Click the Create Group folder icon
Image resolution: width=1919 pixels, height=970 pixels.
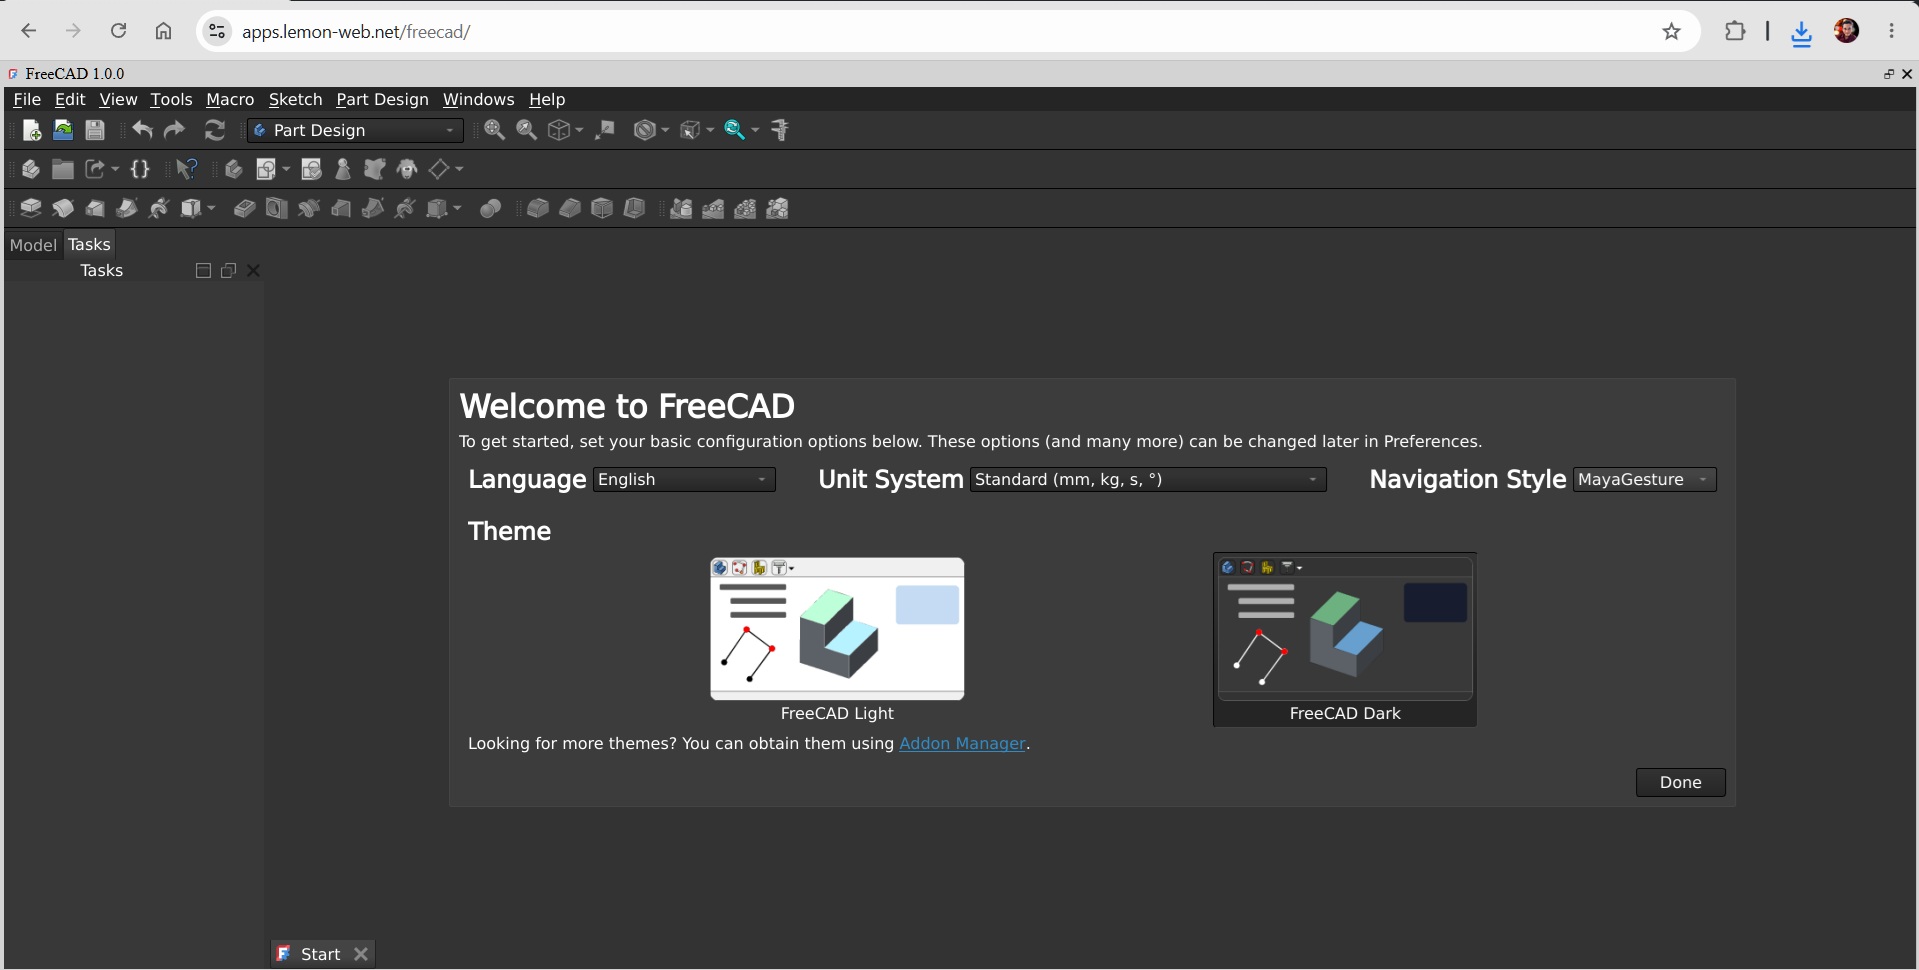[x=63, y=169]
